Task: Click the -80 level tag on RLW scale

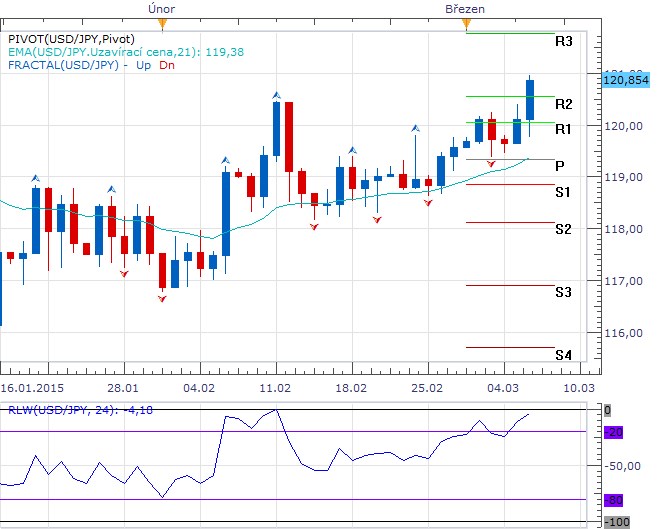Action: click(613, 500)
